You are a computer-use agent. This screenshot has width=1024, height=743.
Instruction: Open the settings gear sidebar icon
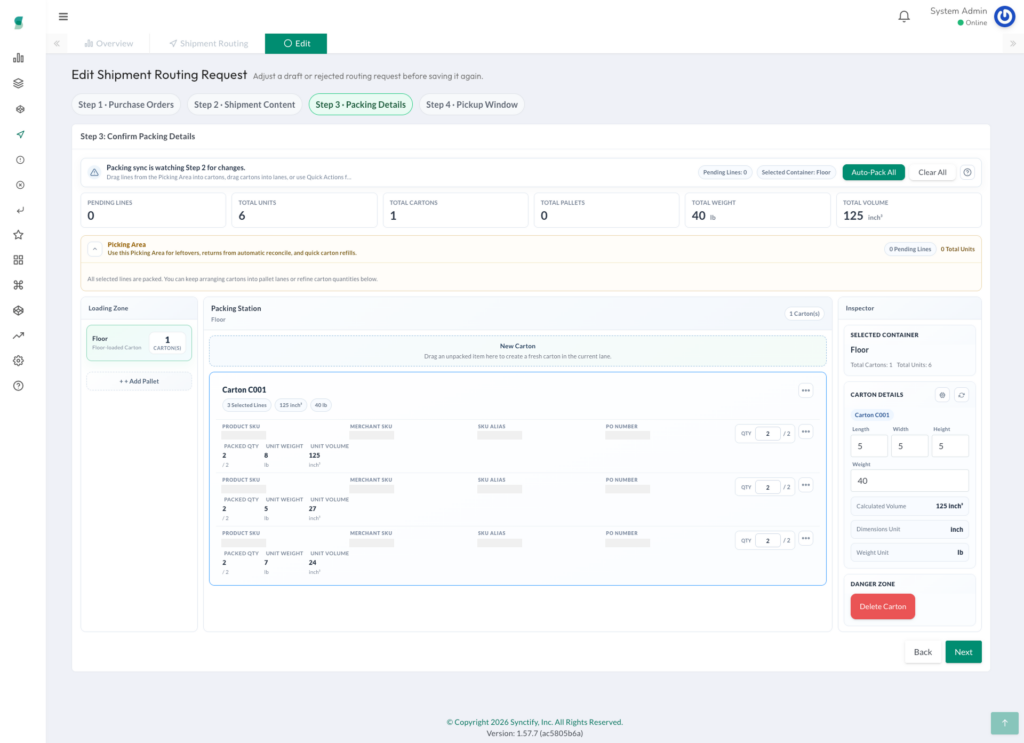click(18, 360)
